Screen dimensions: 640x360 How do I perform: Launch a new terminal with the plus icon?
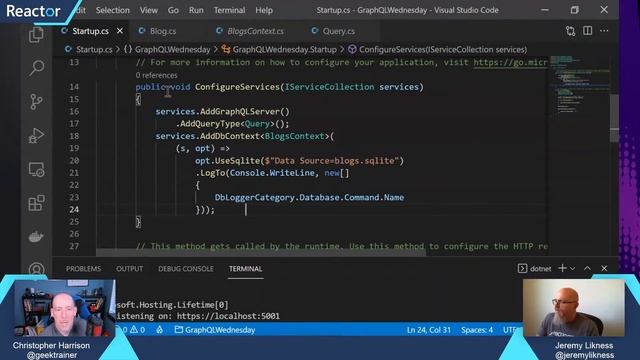pyautogui.click(x=562, y=268)
